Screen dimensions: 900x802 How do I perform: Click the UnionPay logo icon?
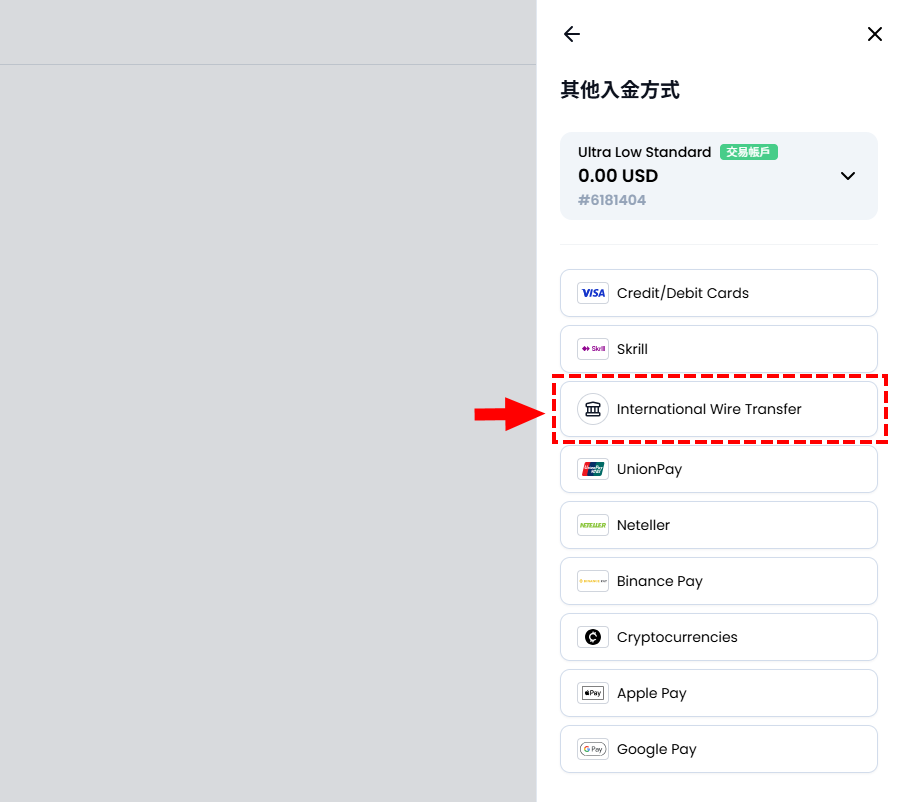tap(593, 469)
